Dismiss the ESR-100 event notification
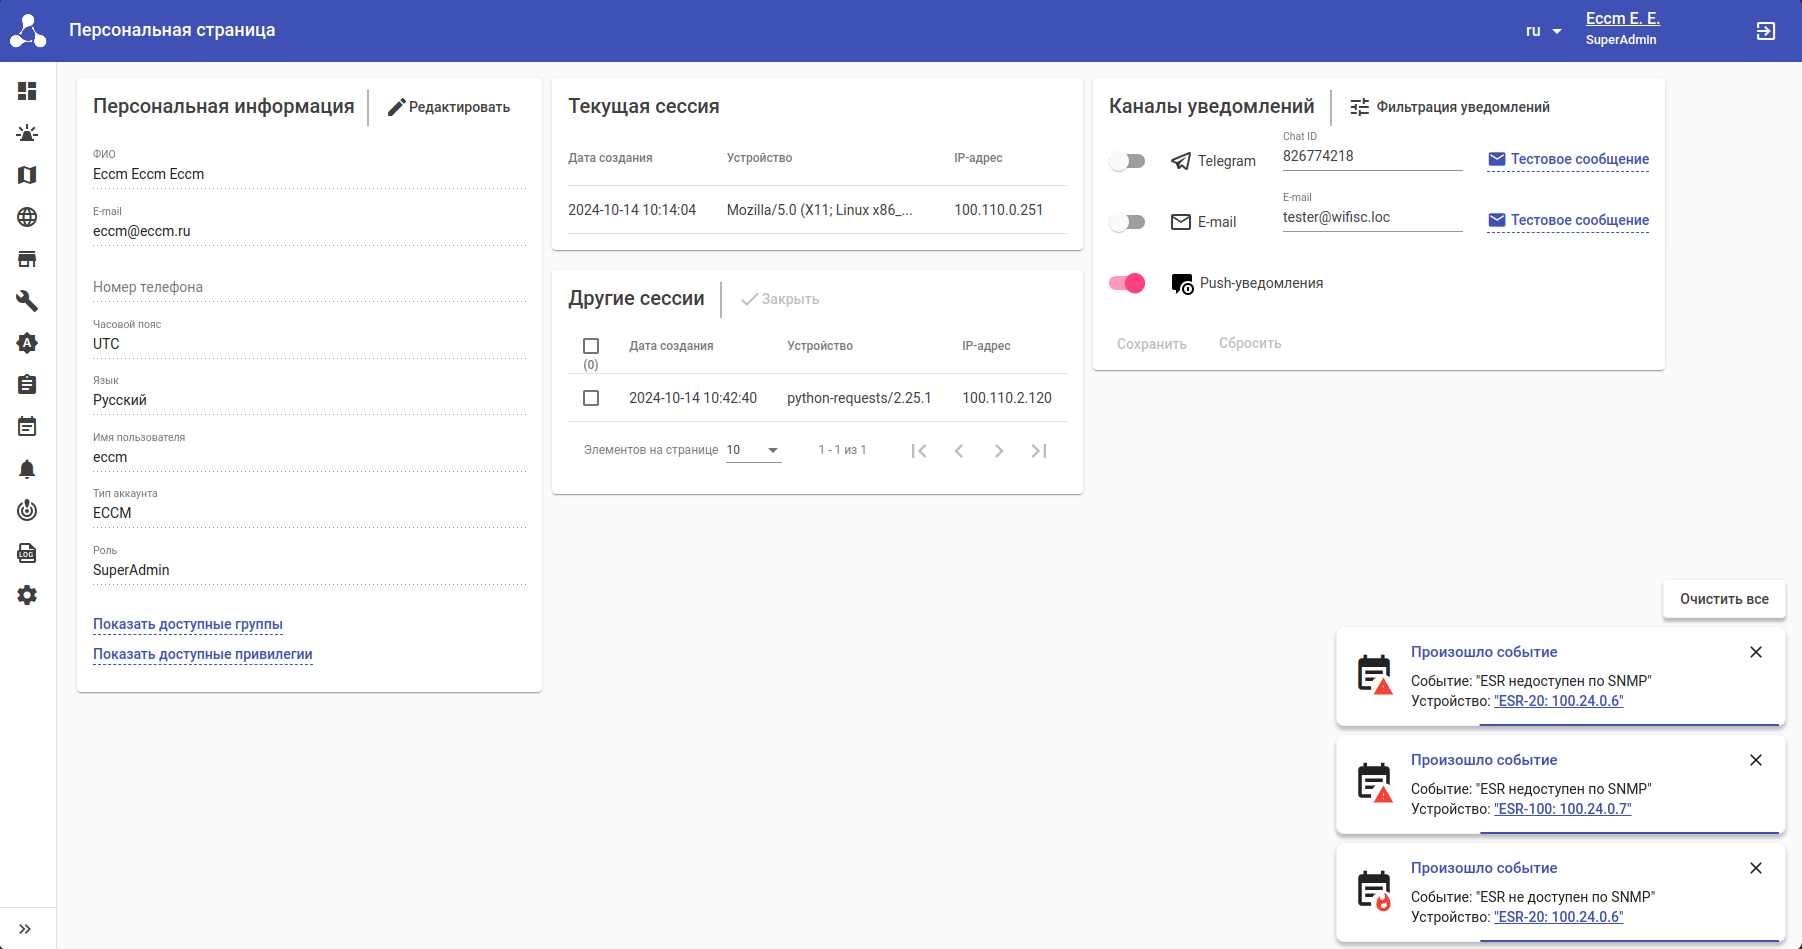Screen dimensions: 1802x949 point(1756,760)
